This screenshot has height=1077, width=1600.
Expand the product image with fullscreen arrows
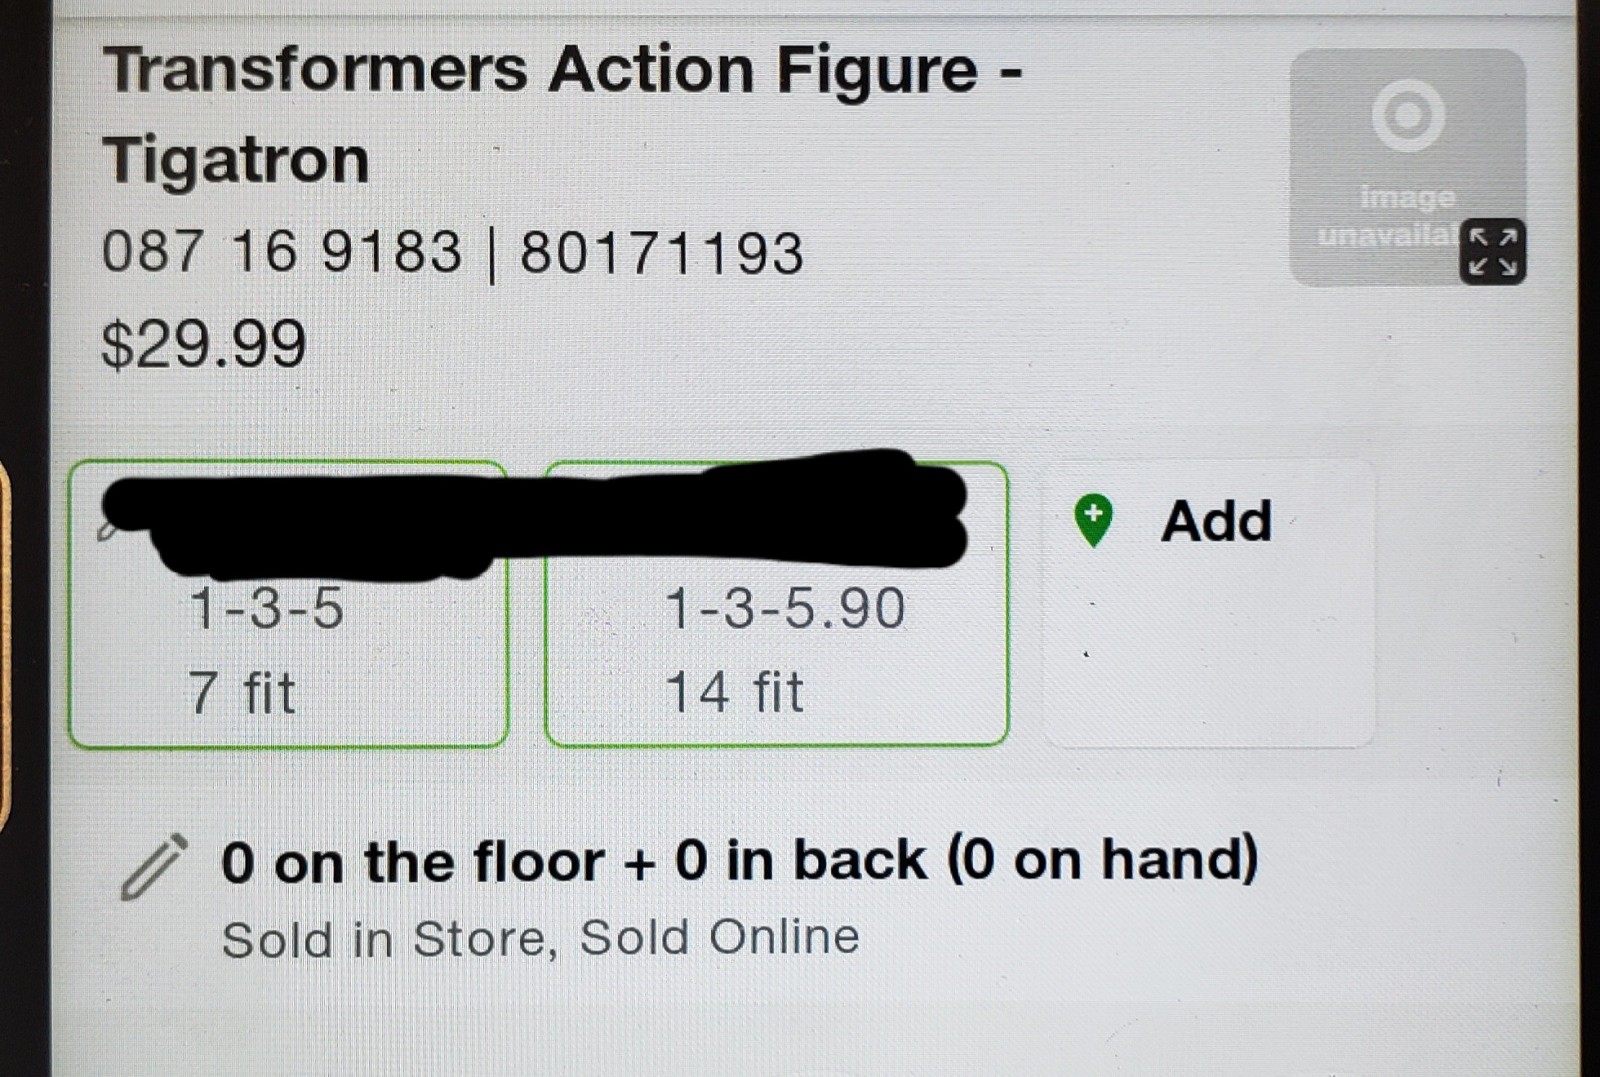[x=1492, y=252]
